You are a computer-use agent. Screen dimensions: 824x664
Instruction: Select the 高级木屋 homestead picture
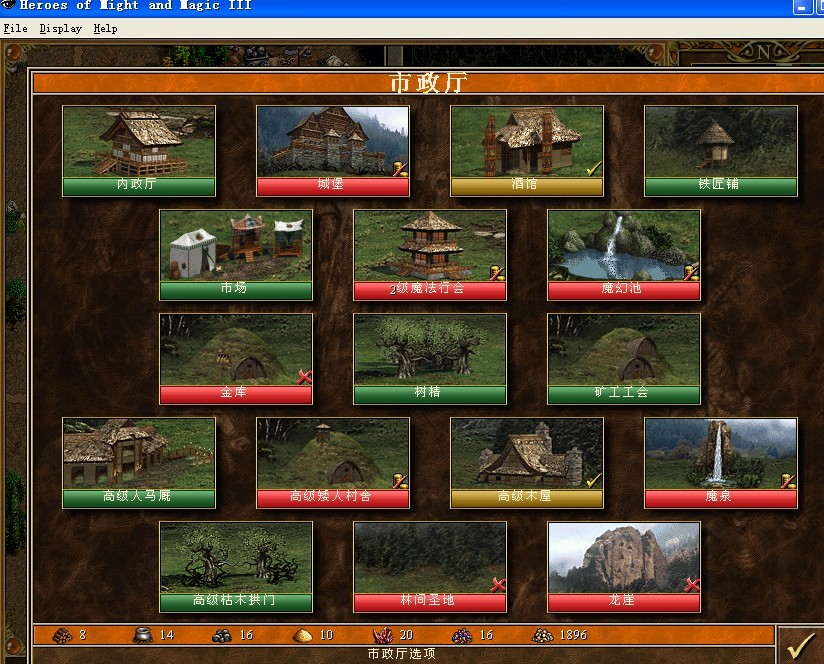pos(527,454)
